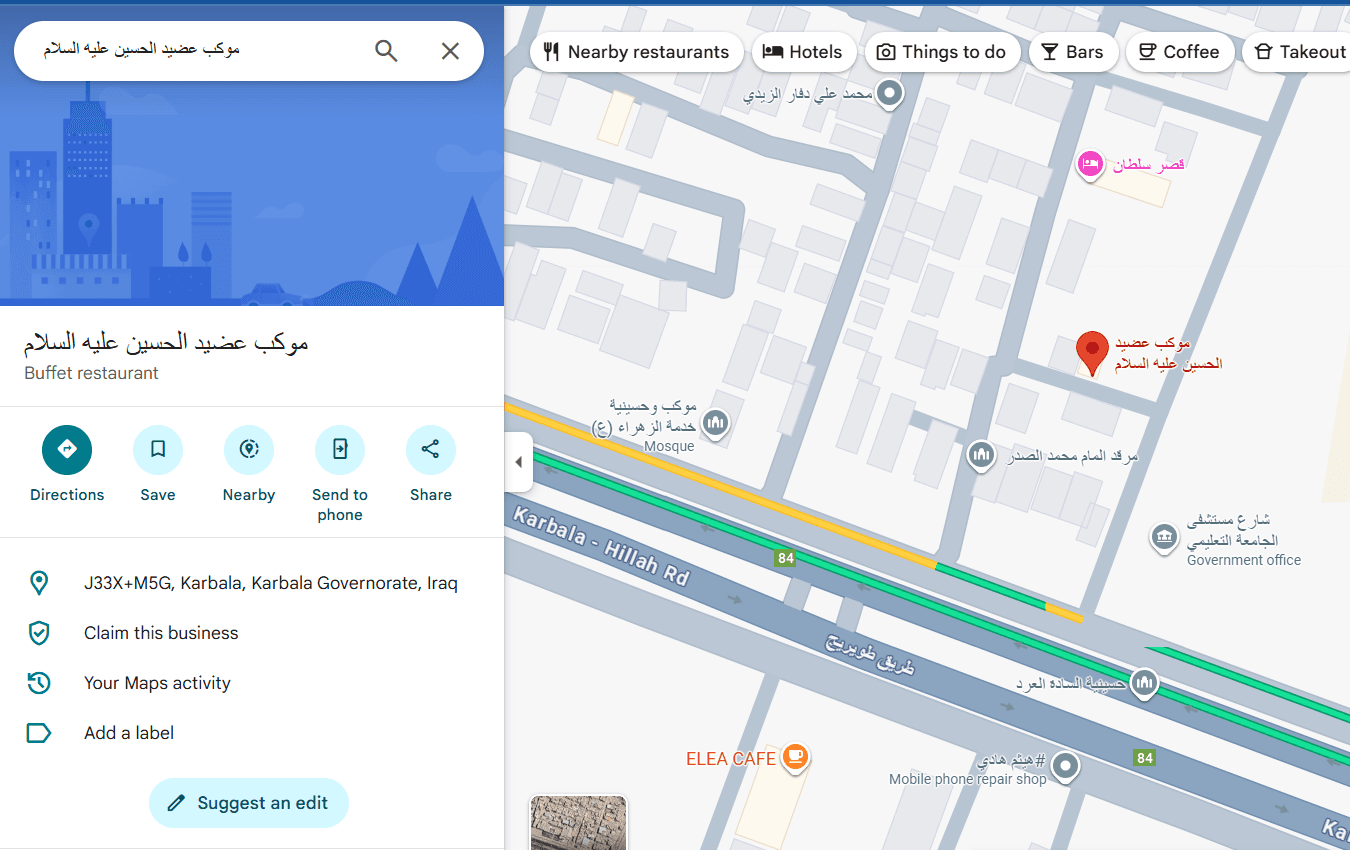This screenshot has width=1350, height=850.
Task: Open Your Maps activity
Action: (157, 683)
